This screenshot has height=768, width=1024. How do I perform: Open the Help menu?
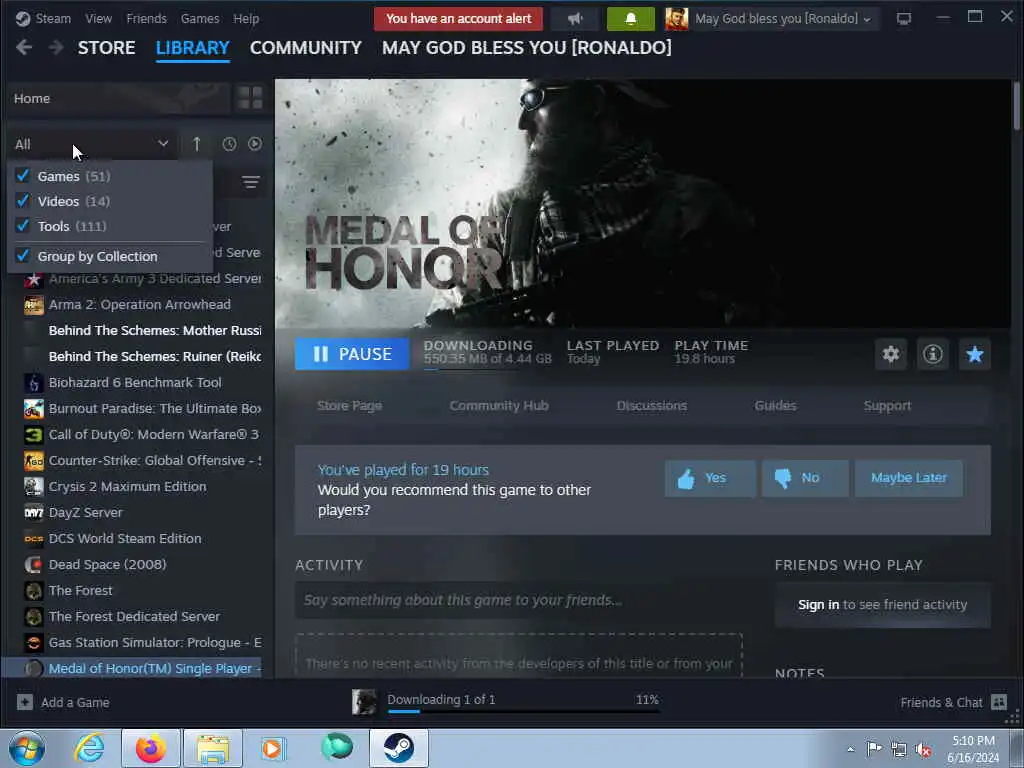[x=246, y=18]
